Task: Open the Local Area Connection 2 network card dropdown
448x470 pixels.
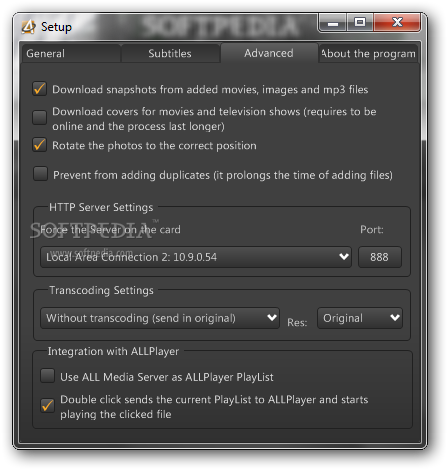Action: [196, 257]
